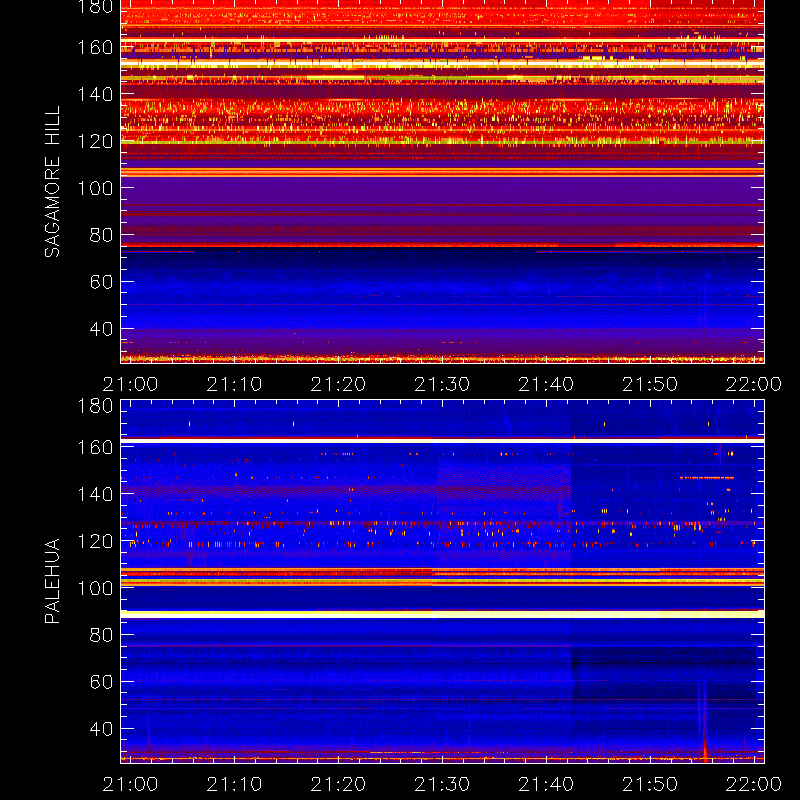This screenshot has width=800, height=800.
Task: Pick the 21:10 time label below Sagamore Hill plot
Action: pos(234,384)
